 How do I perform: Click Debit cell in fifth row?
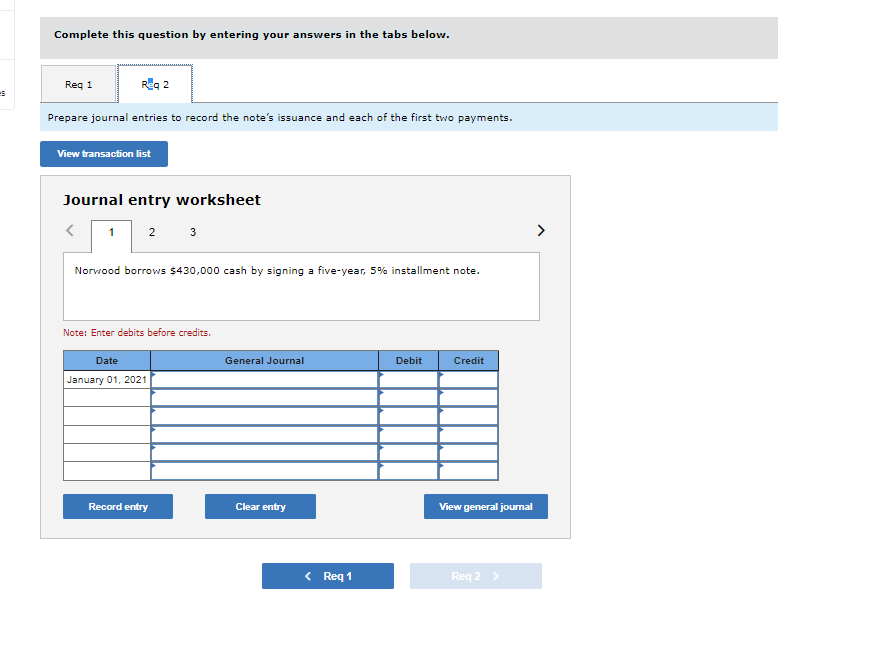click(x=409, y=453)
